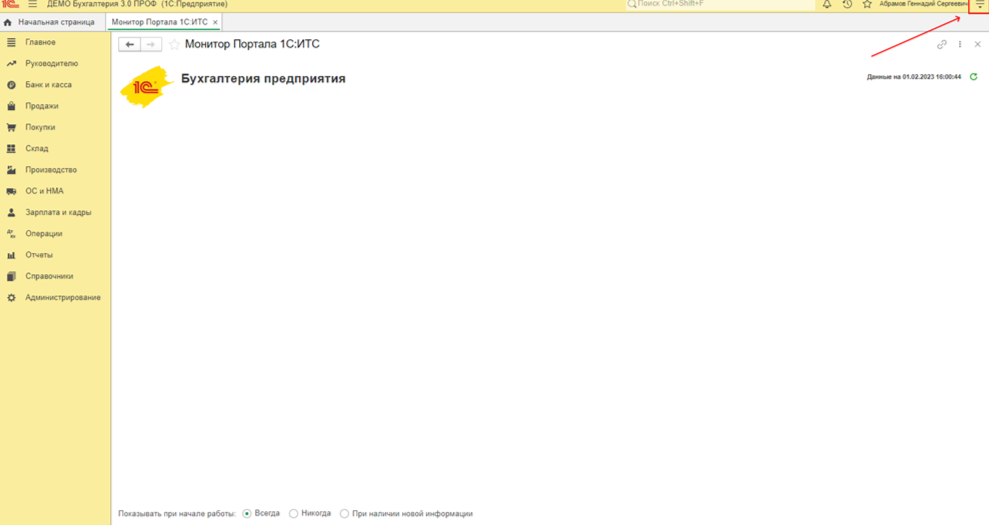Close the Монитор Портала 1С:ИТС tab

tap(215, 22)
